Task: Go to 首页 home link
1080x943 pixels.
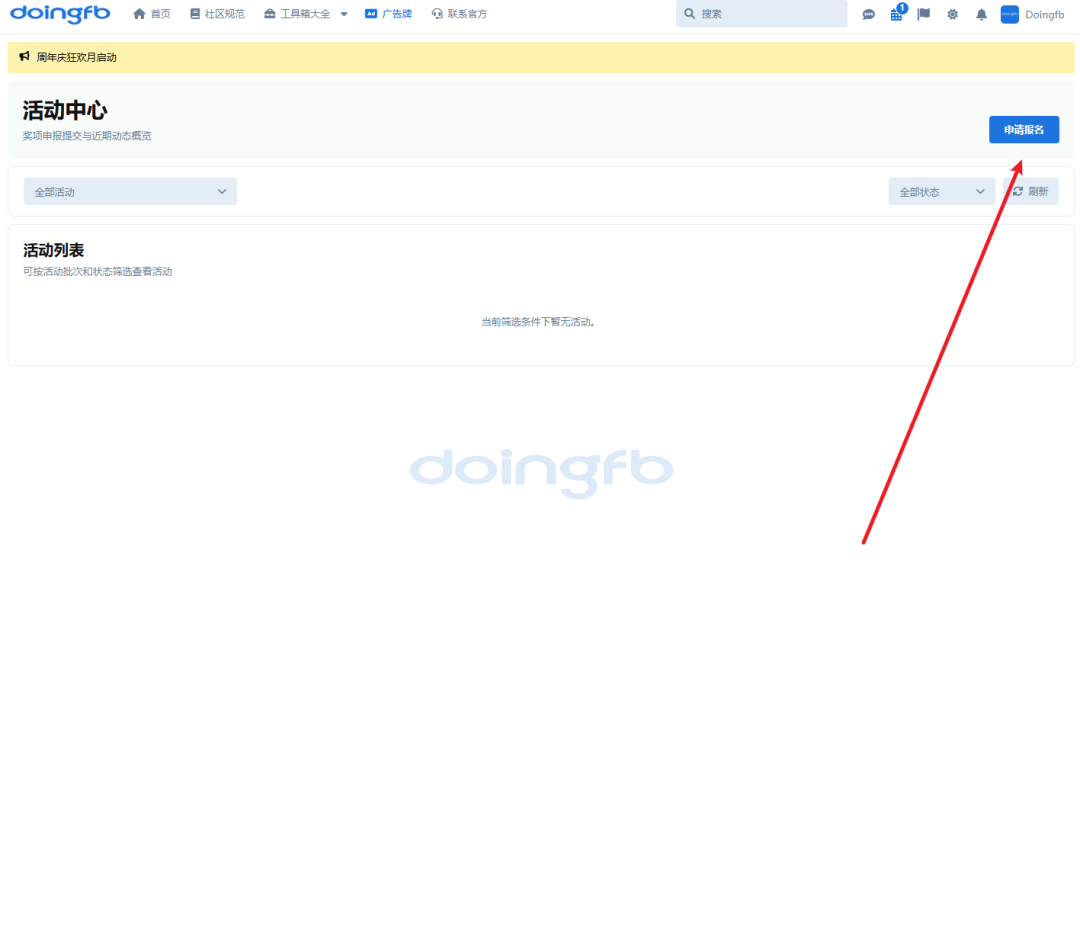Action: coord(152,14)
